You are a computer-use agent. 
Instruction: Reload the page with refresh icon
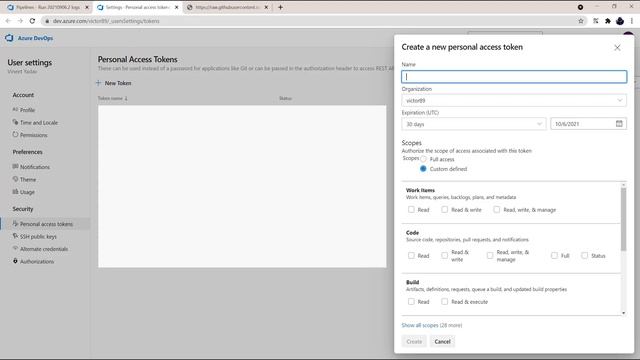point(32,21)
